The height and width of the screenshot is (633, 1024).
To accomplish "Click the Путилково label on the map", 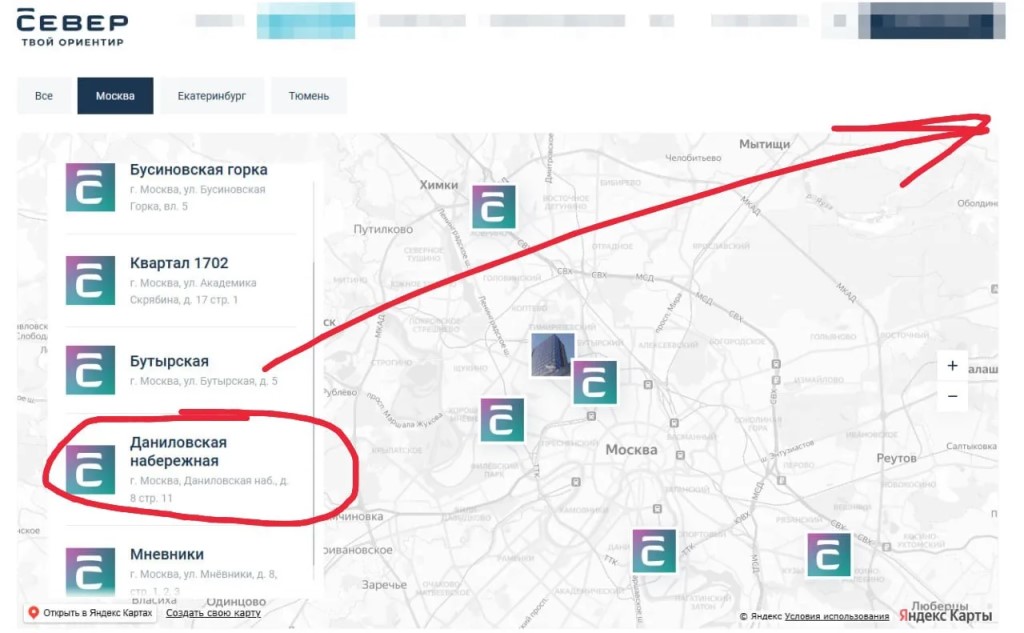I will click(x=383, y=229).
